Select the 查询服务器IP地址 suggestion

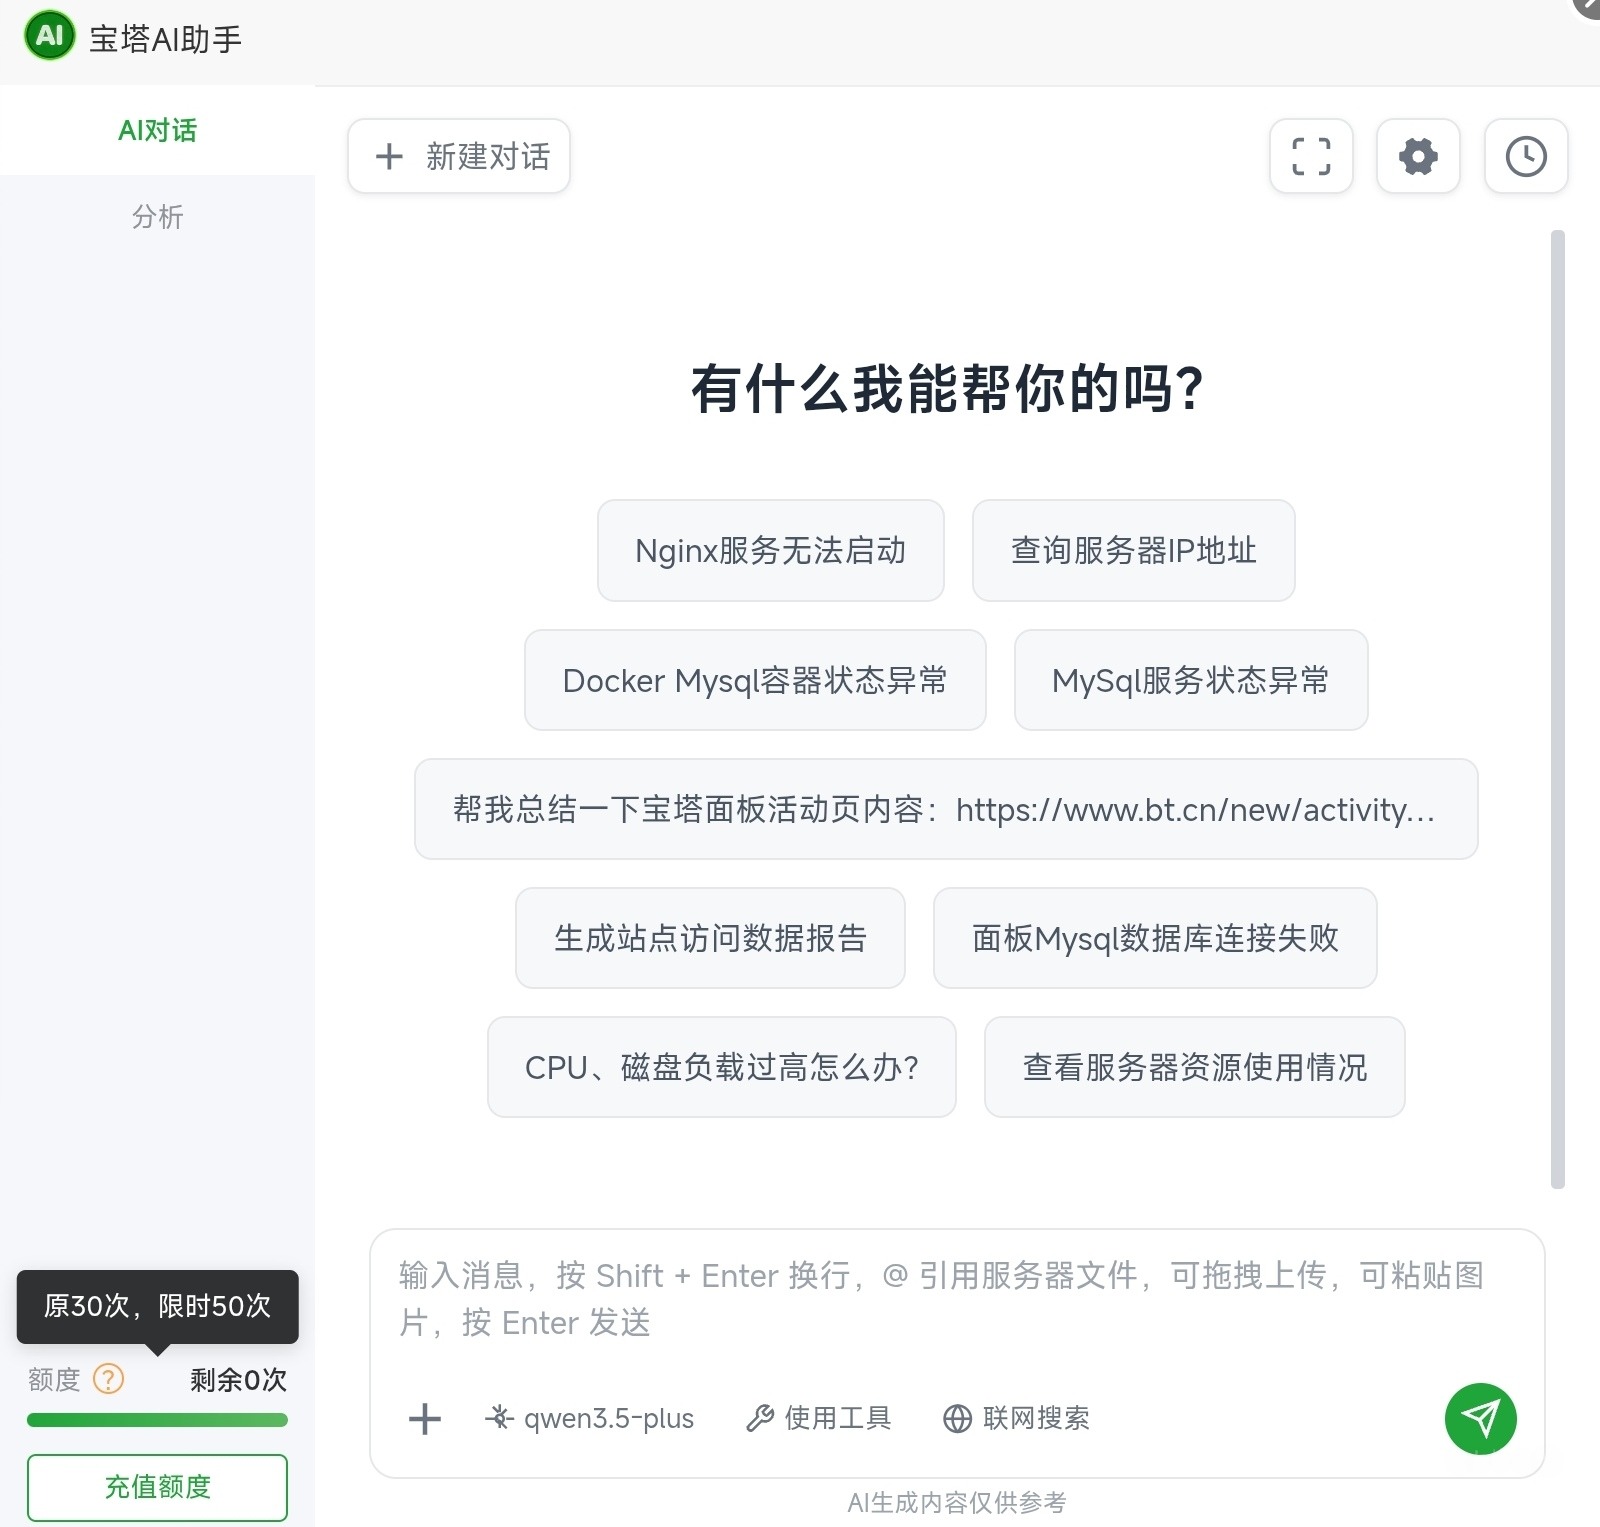coord(1134,550)
